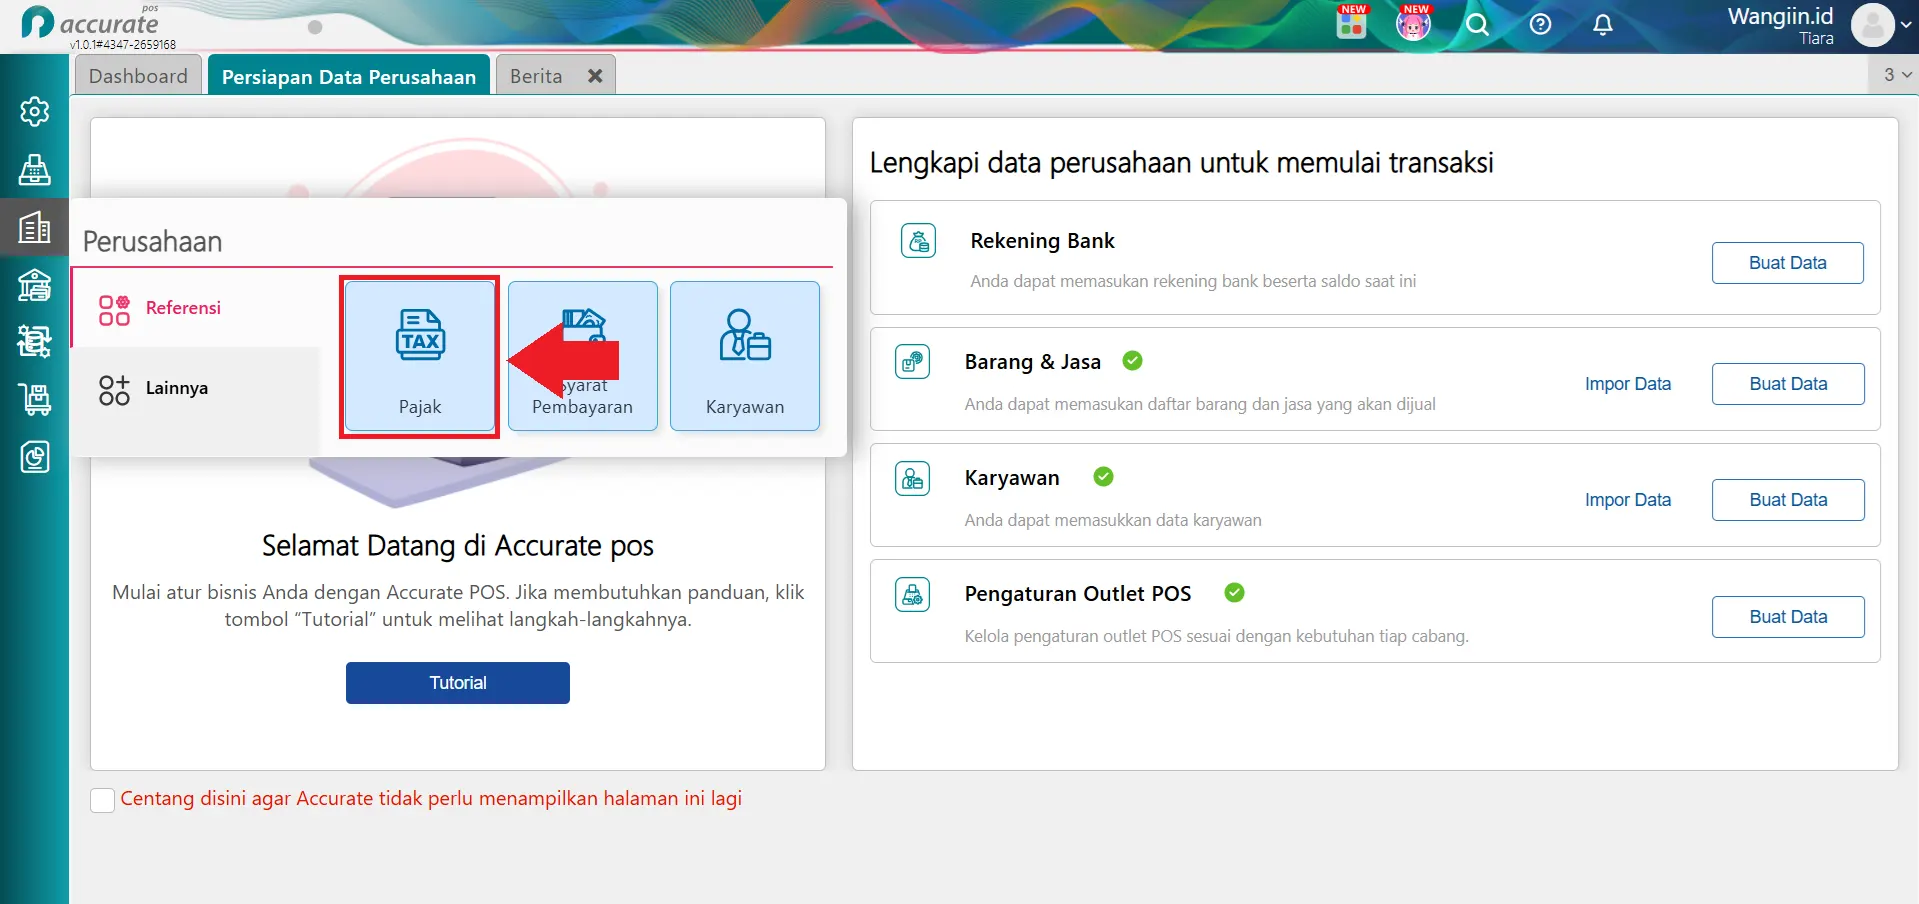The height and width of the screenshot is (904, 1919).
Task: Click Buat Data for Karyawan
Action: tap(1788, 500)
